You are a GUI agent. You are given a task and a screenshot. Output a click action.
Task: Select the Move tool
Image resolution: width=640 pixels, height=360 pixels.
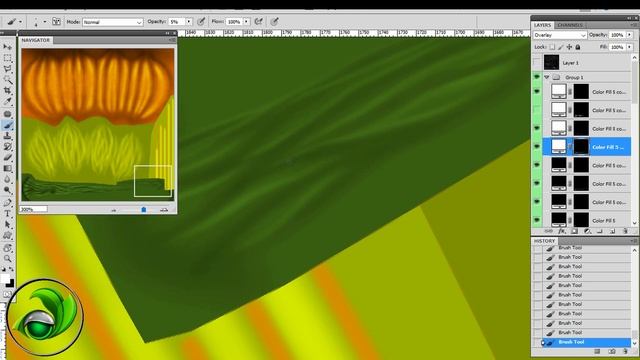7,47
